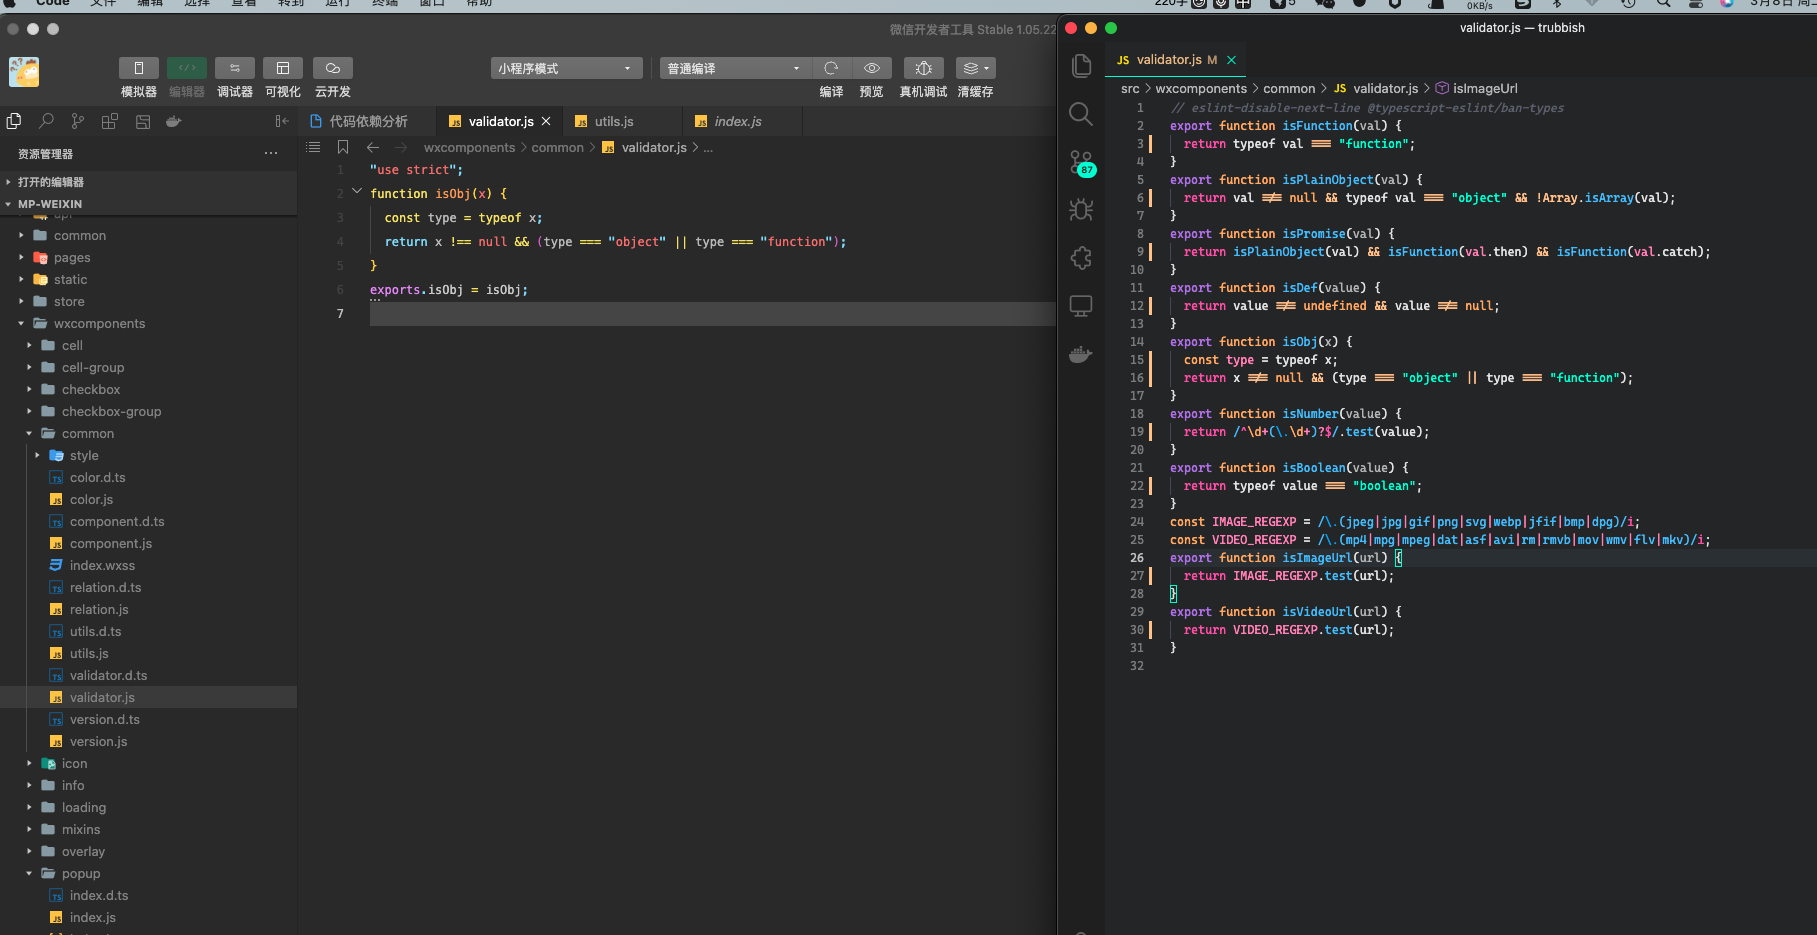The width and height of the screenshot is (1817, 935).
Task: Collapse the explorer sidebar arrow icon
Action: 282,121
